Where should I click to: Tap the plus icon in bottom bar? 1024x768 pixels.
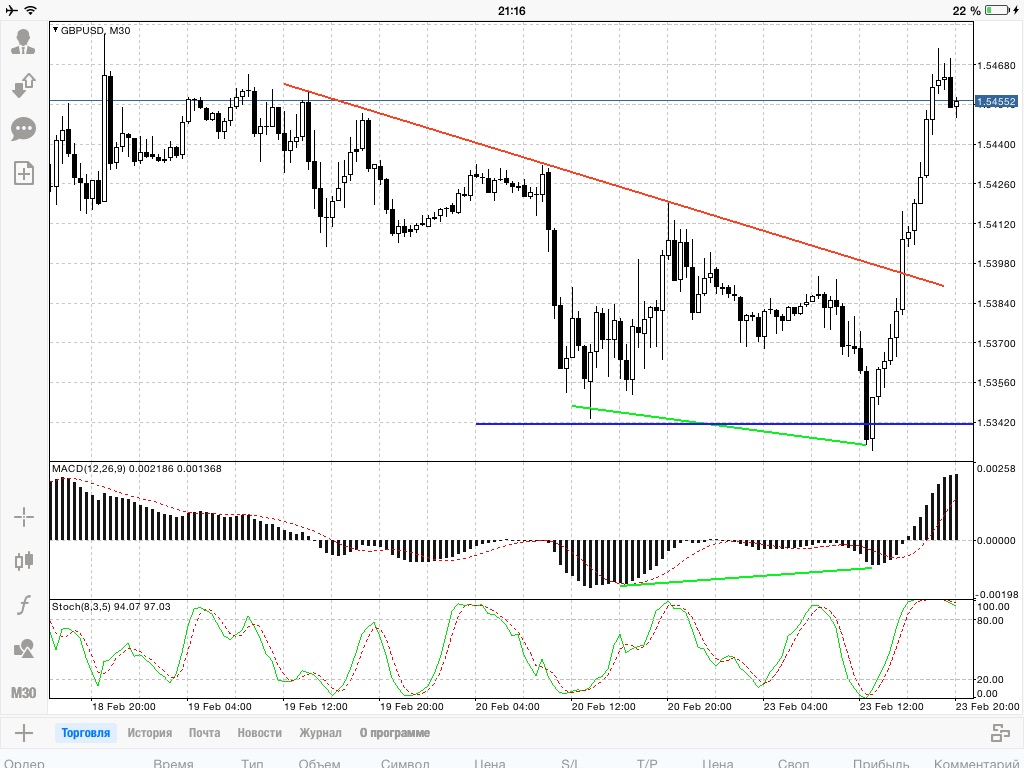[x=24, y=733]
